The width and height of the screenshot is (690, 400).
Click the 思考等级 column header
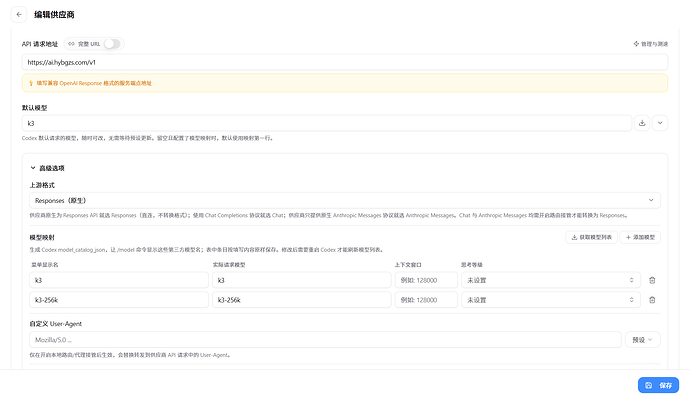472,265
